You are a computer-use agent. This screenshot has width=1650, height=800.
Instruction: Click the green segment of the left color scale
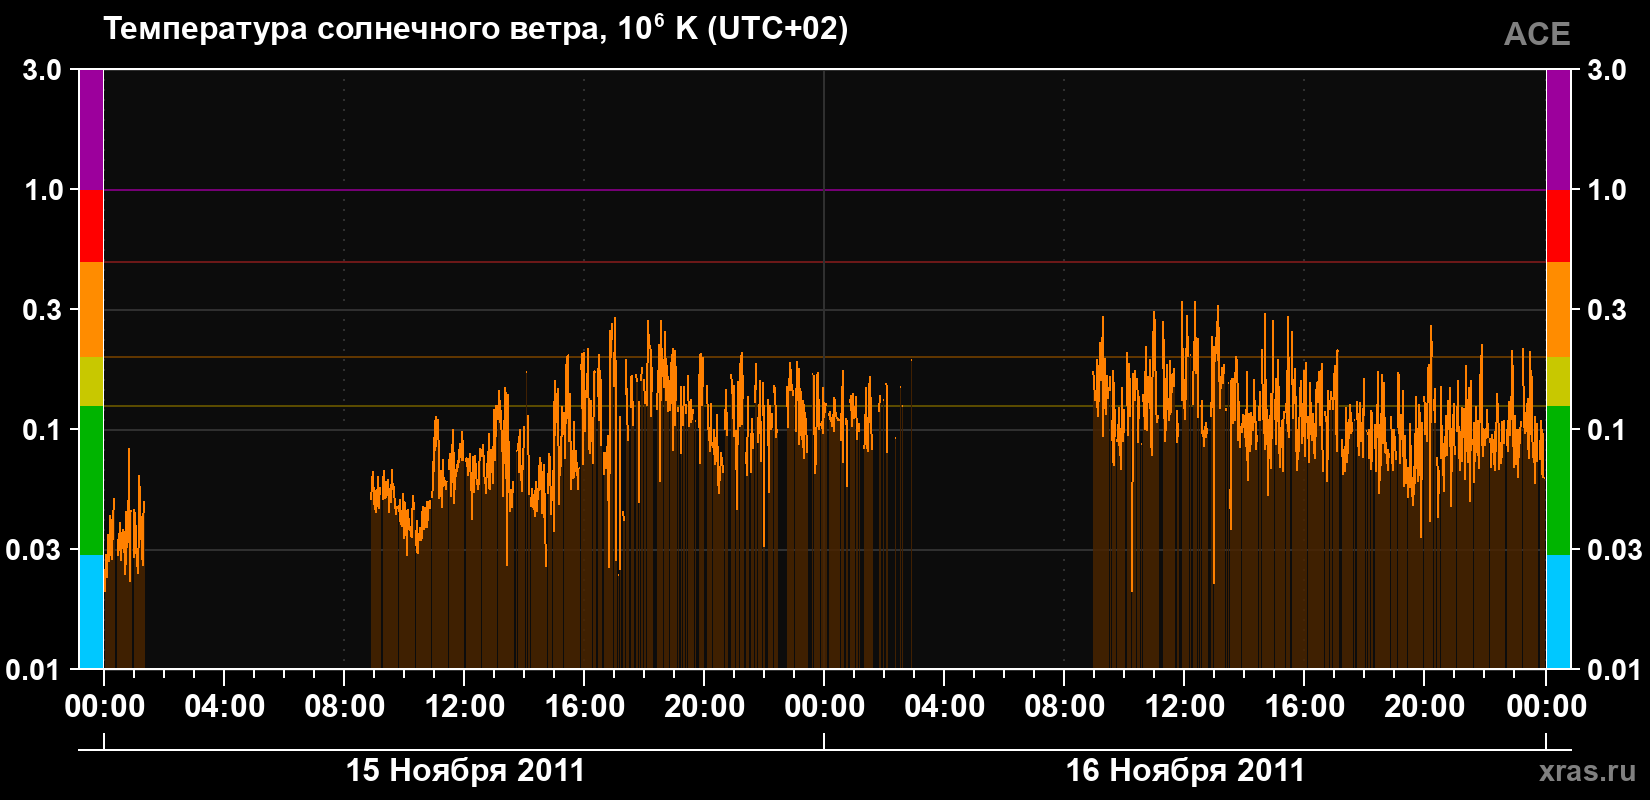click(x=91, y=480)
